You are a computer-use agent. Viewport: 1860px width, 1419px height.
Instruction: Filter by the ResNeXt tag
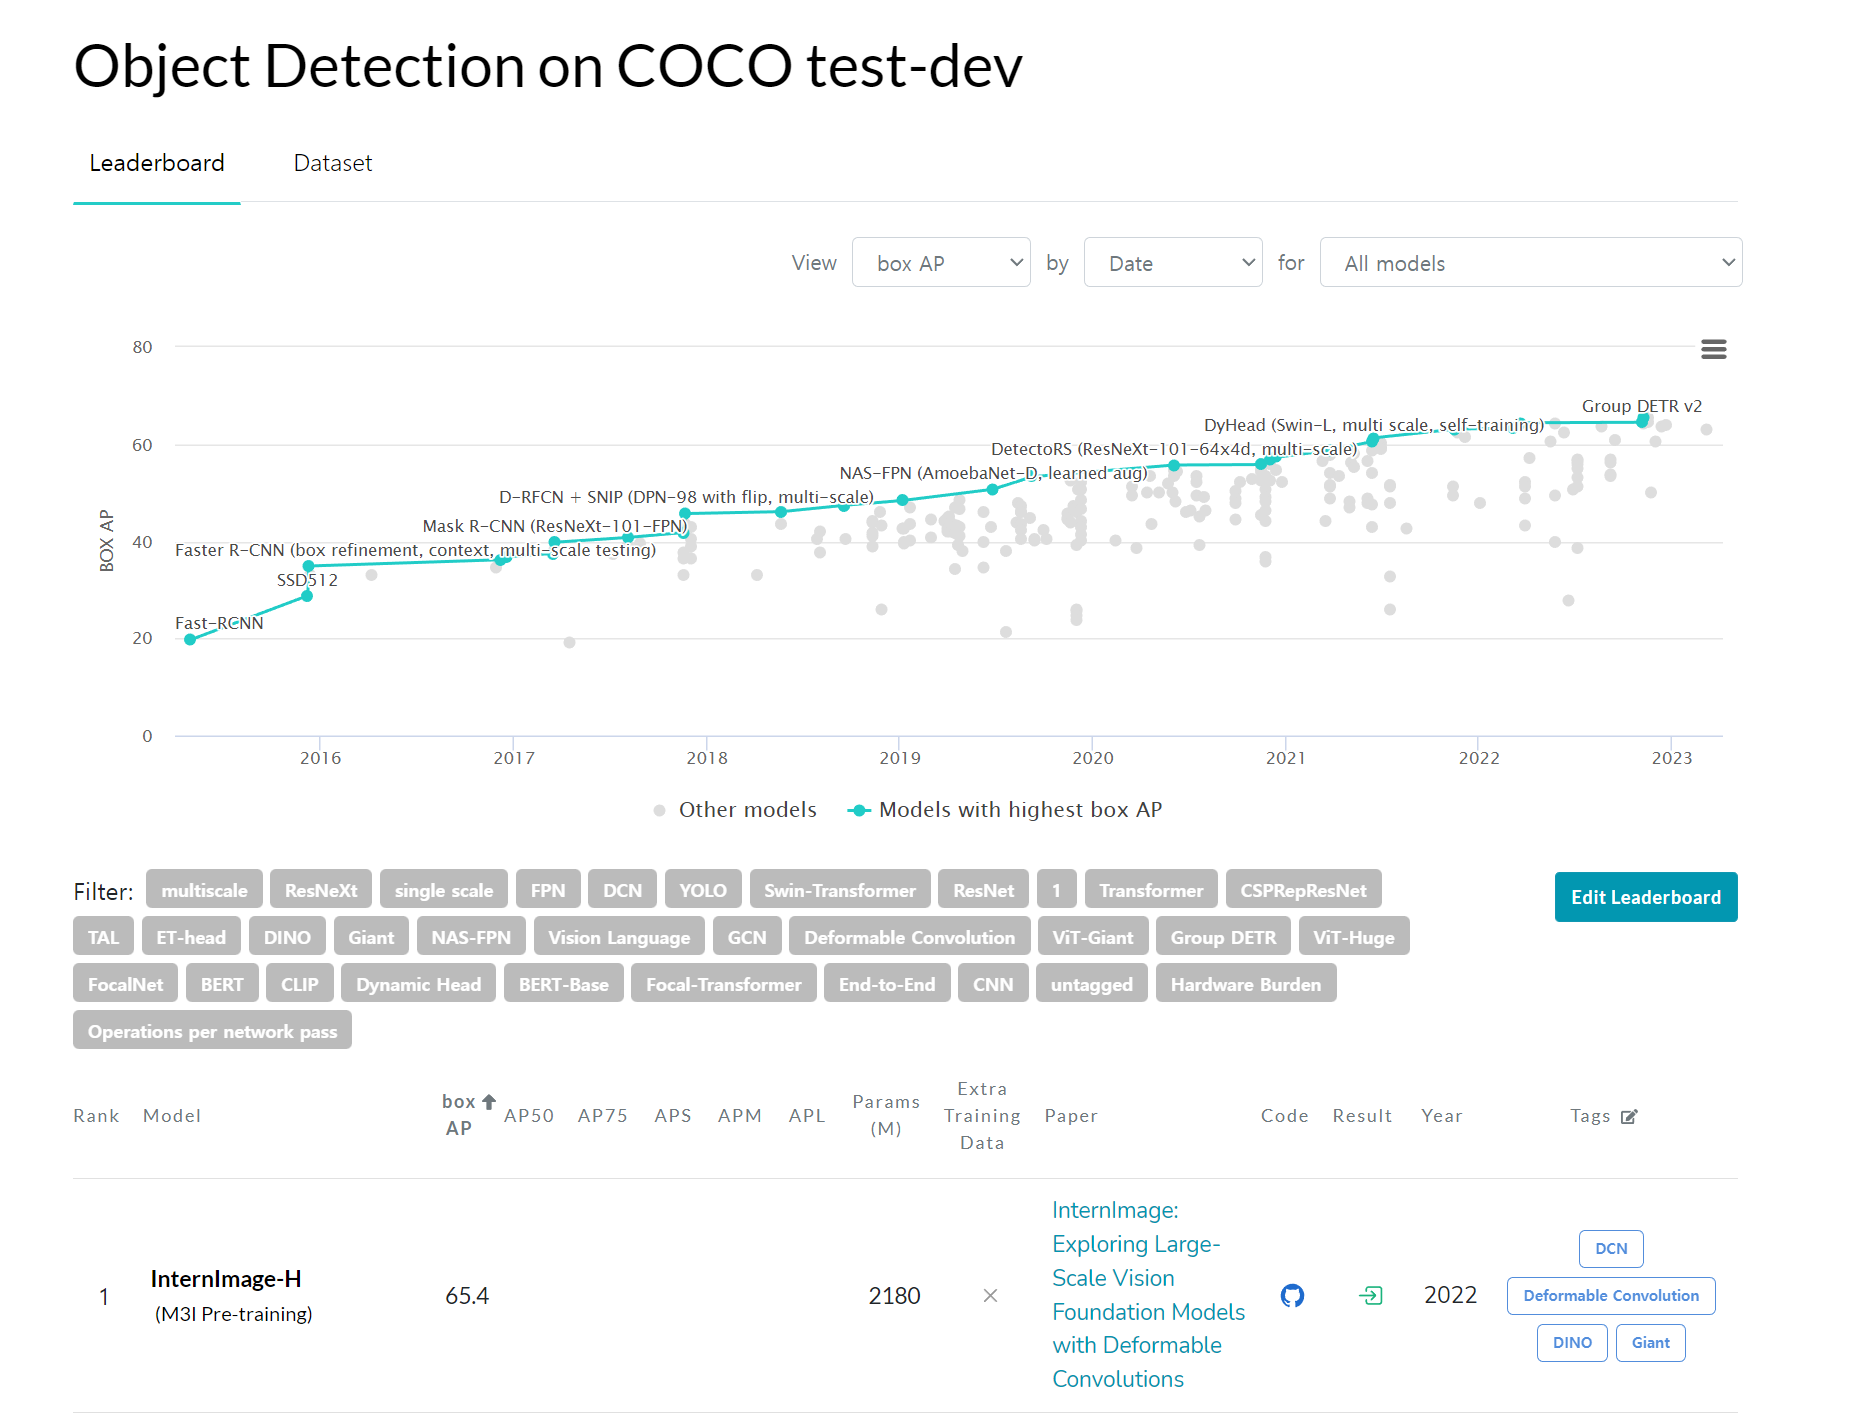(x=321, y=890)
